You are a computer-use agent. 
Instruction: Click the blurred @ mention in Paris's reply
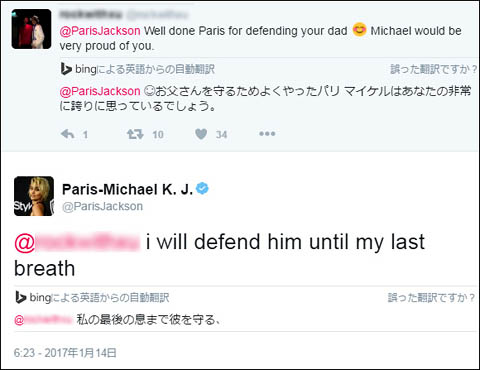(77, 243)
